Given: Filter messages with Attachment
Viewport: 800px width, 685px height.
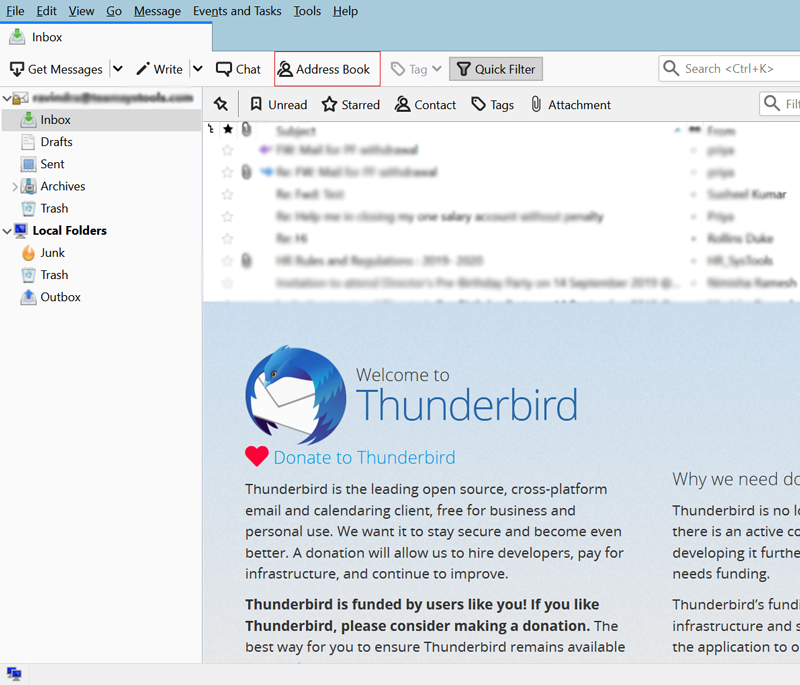Looking at the screenshot, I should 570,105.
